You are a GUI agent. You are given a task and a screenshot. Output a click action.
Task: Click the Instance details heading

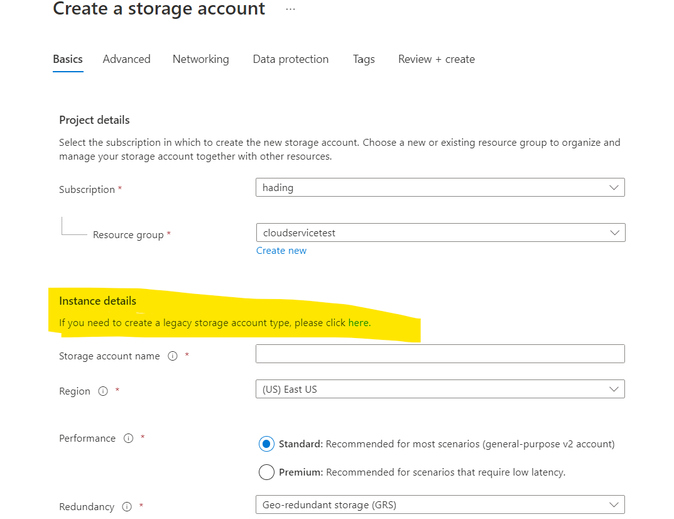pyautogui.click(x=98, y=301)
